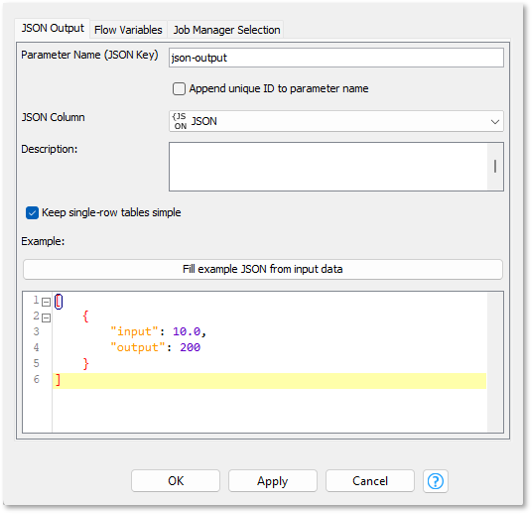Image resolution: width=532 pixels, height=514 pixels.
Task: Click the "output" key on line 4
Action: tap(138, 347)
